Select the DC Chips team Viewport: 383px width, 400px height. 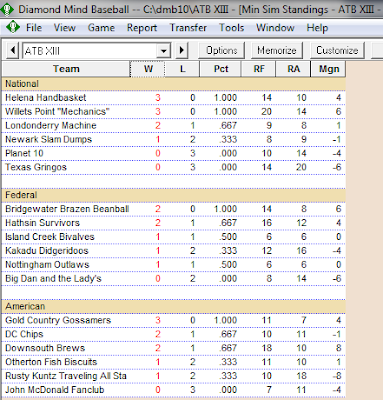(24, 334)
